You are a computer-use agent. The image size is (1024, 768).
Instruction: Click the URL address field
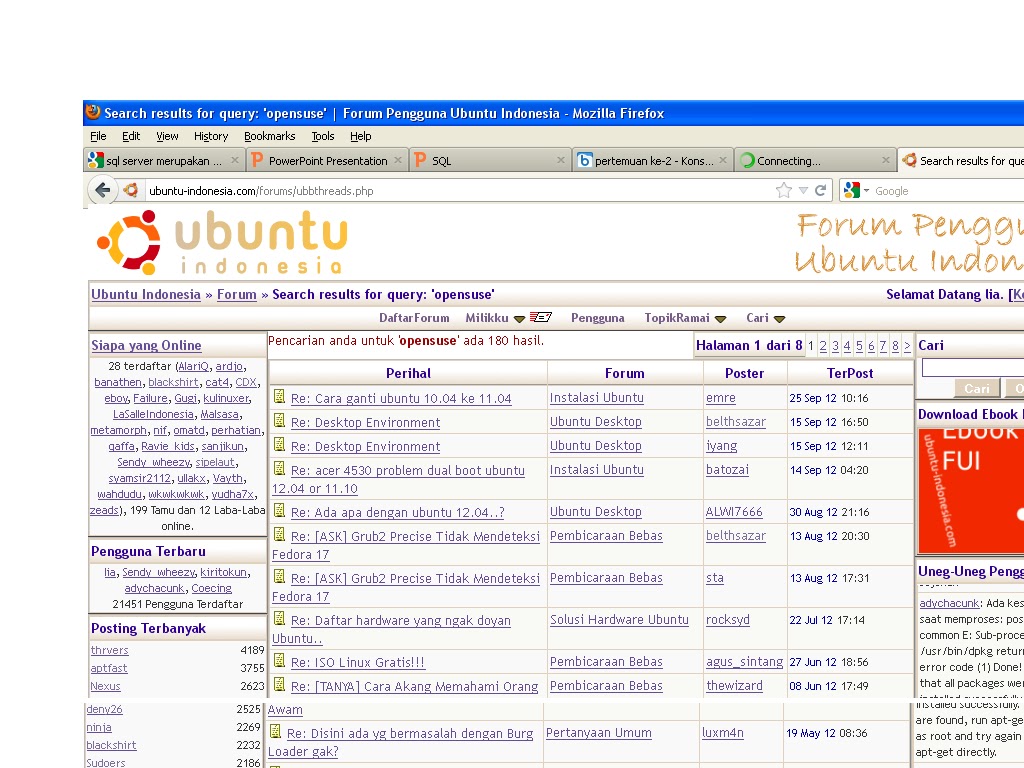click(457, 191)
